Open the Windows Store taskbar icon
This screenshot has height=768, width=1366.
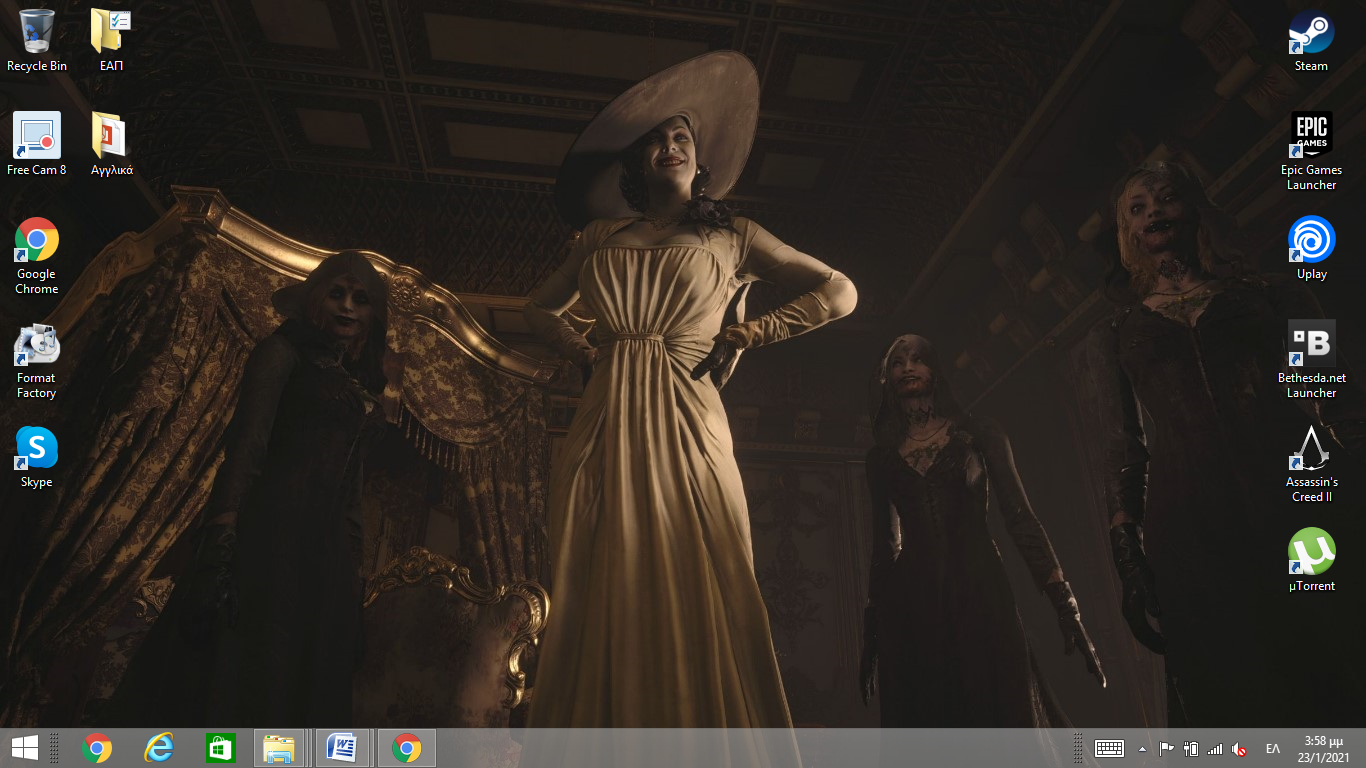(220, 748)
